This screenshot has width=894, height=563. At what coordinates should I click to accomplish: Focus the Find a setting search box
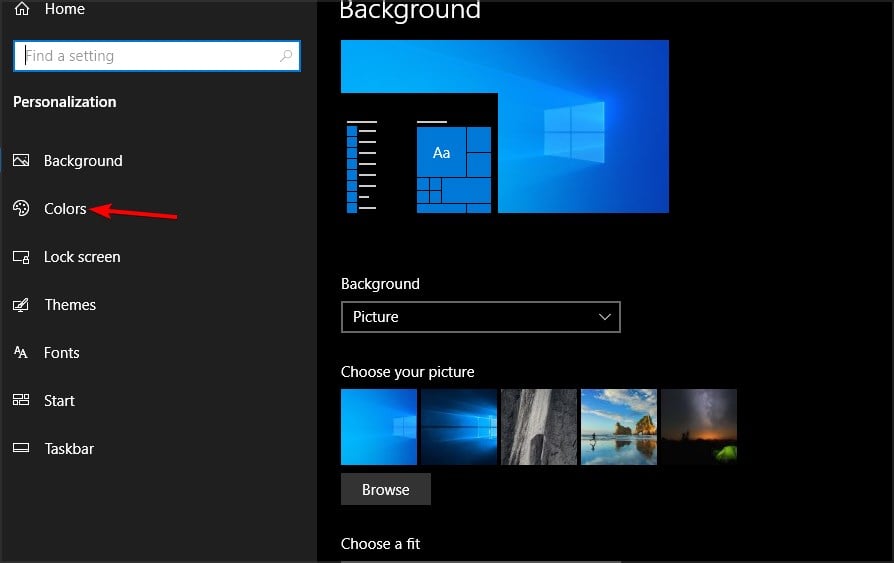coord(157,56)
